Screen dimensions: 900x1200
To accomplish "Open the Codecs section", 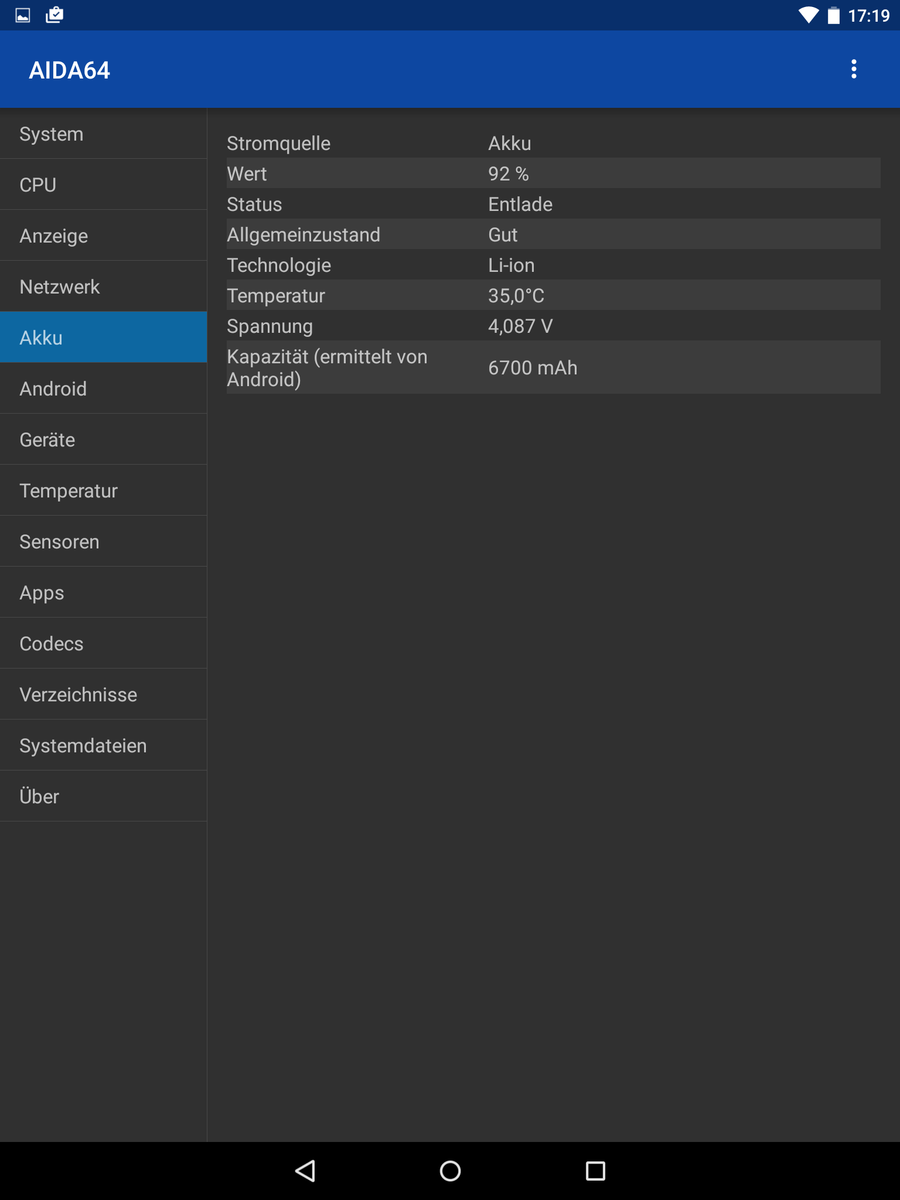I will 103,644.
